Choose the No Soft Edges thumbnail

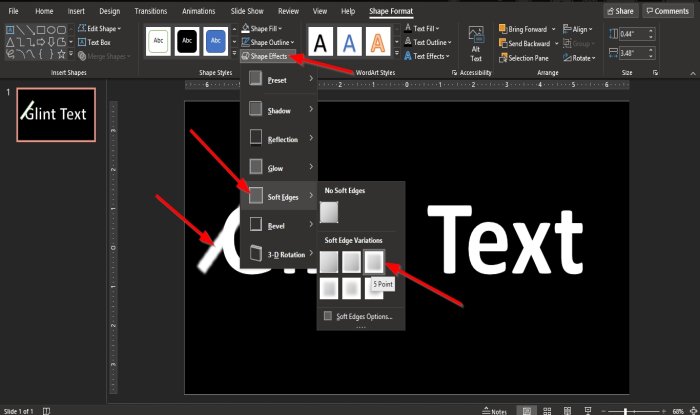(x=329, y=212)
